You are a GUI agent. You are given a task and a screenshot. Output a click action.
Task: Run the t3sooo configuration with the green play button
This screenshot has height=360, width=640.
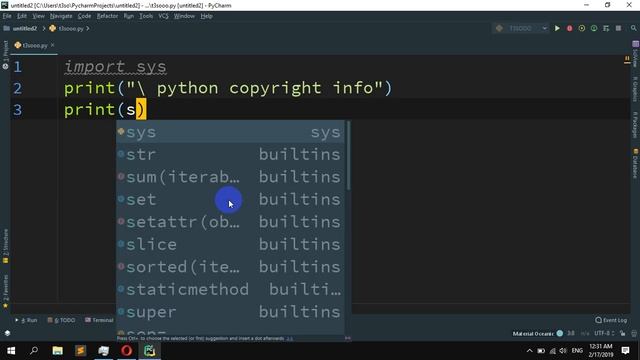tap(557, 28)
